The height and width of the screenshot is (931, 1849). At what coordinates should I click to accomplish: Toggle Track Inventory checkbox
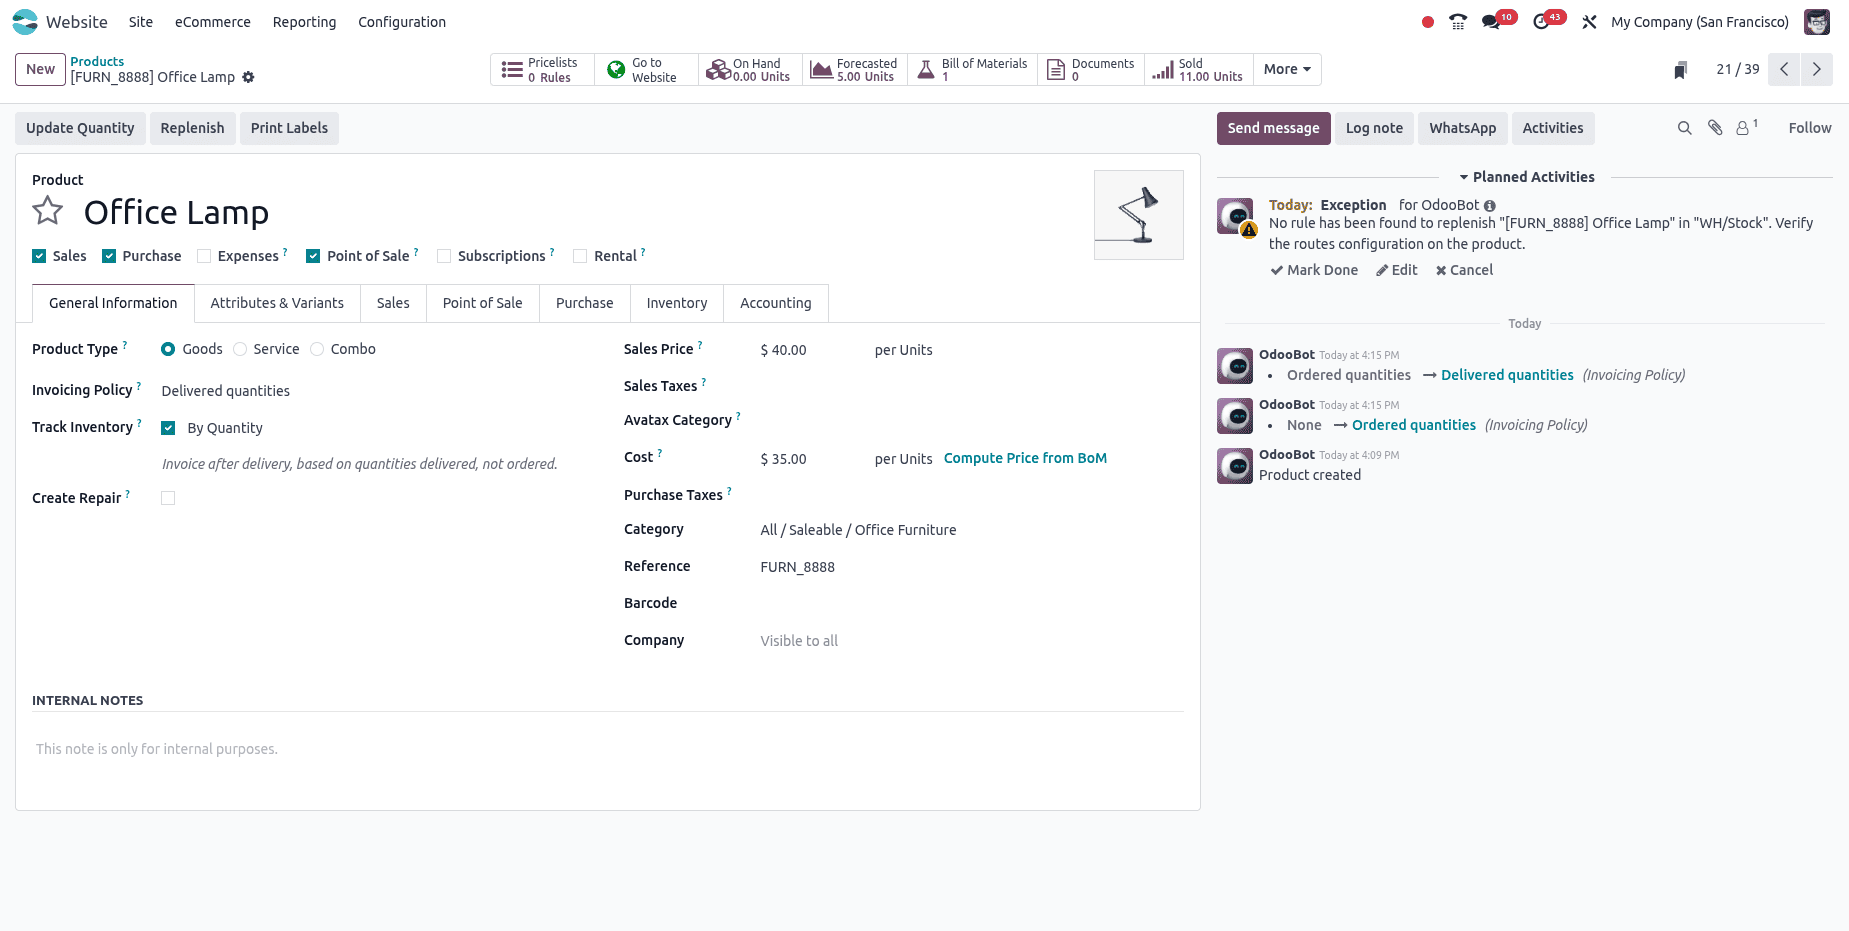[168, 428]
